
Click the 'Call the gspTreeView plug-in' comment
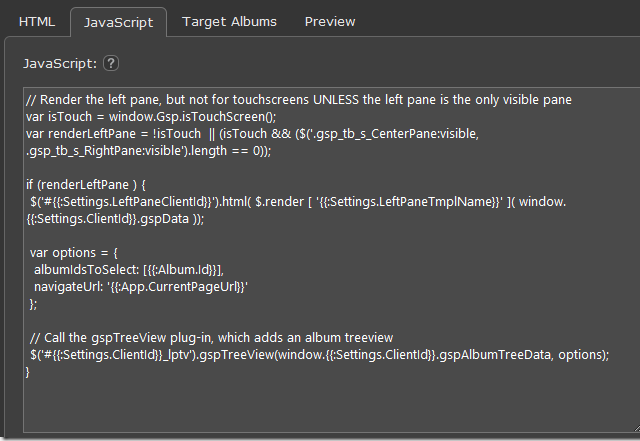211,338
